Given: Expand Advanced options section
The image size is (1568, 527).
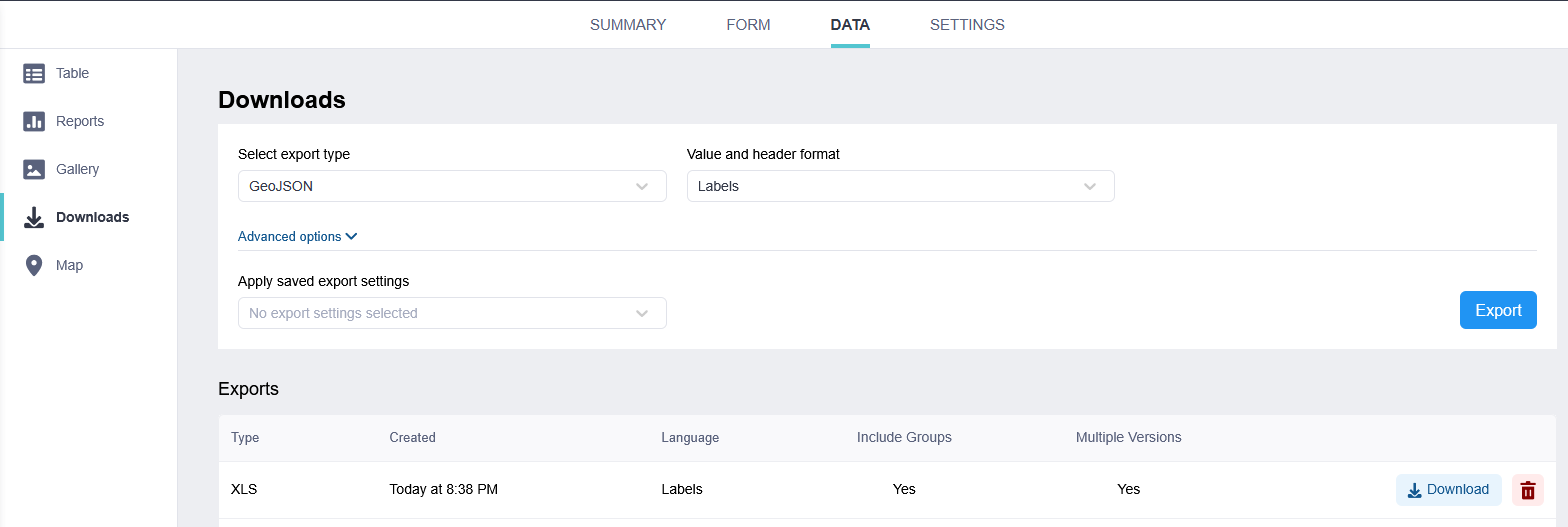Looking at the screenshot, I should coord(297,237).
